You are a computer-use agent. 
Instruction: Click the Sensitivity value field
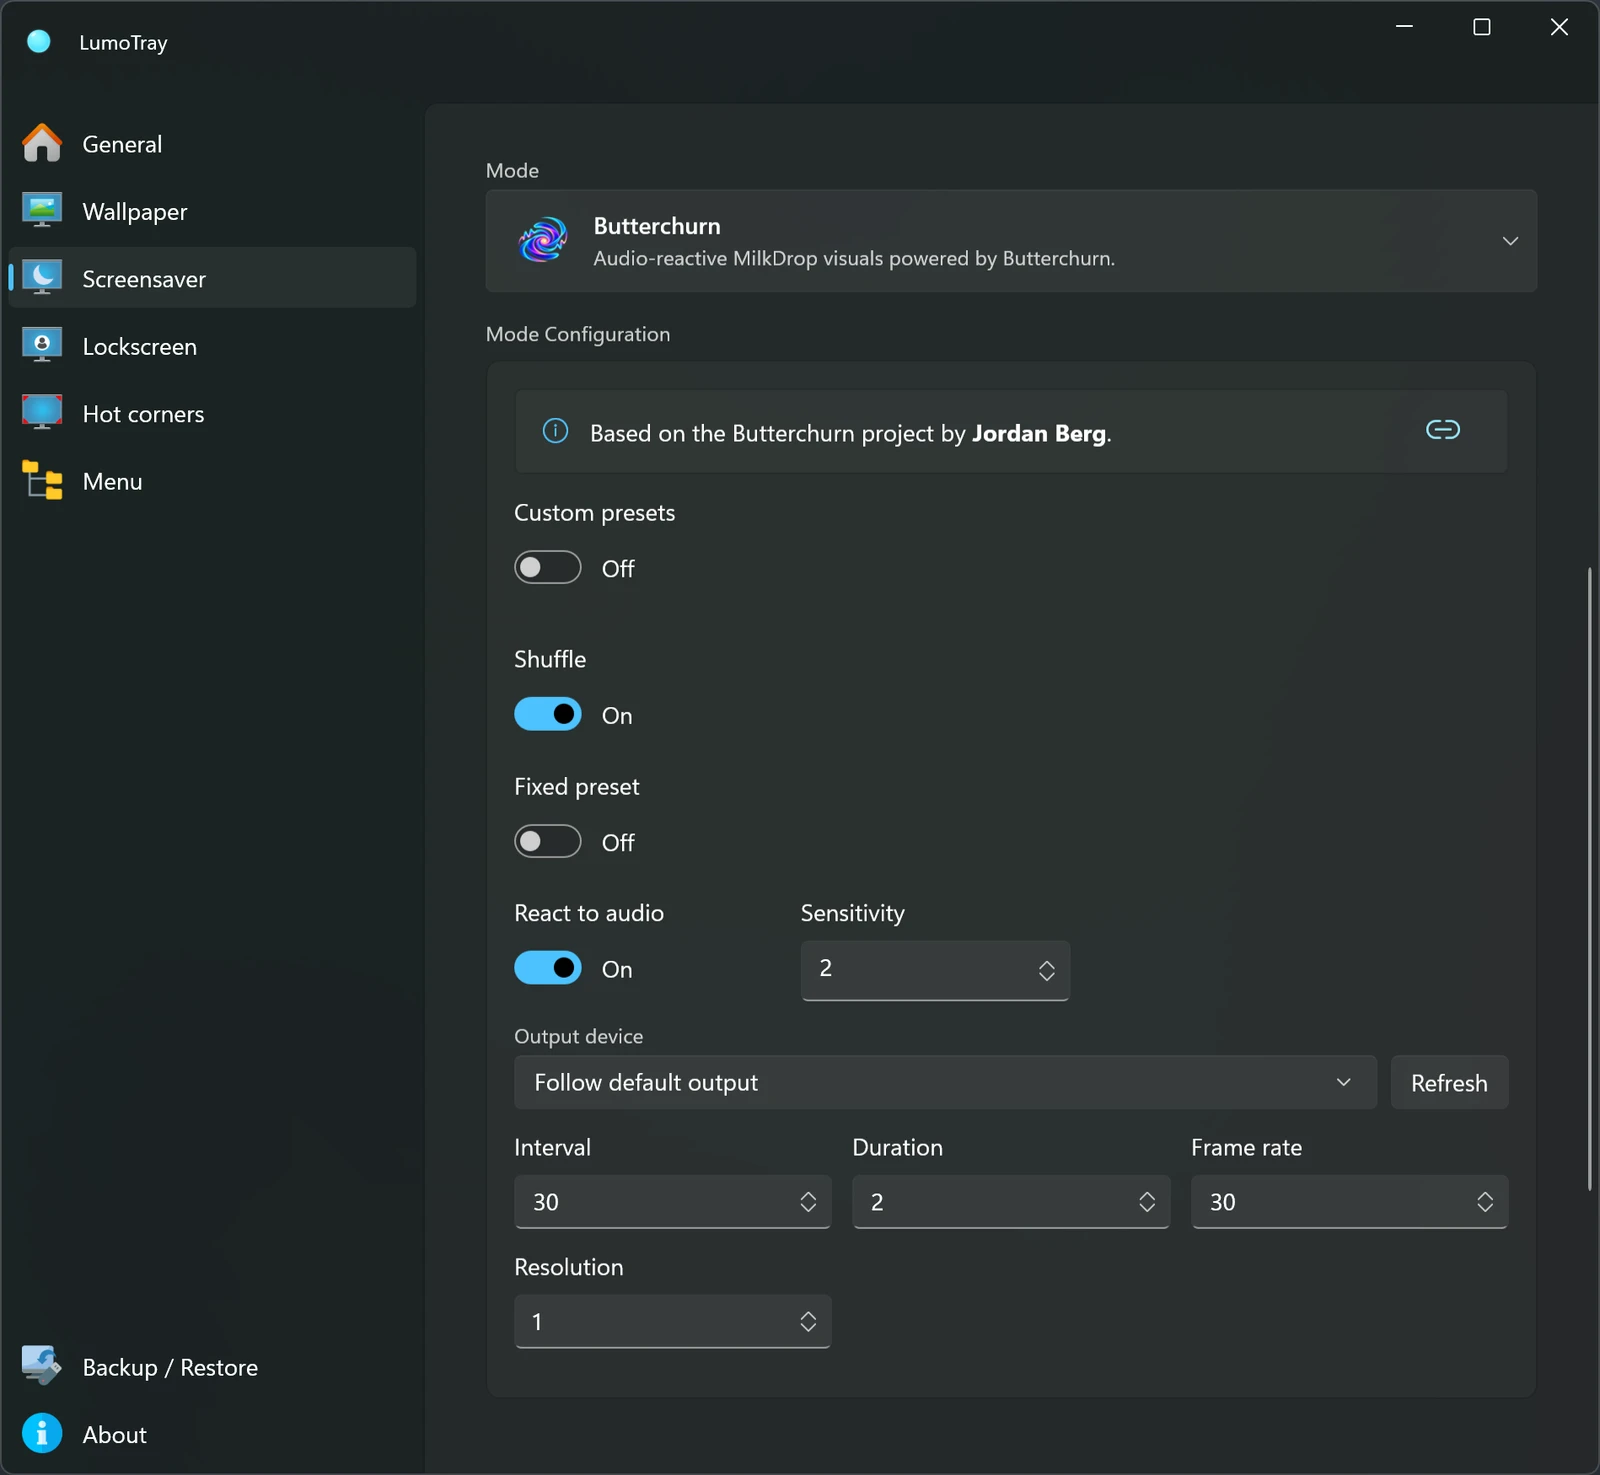point(935,969)
